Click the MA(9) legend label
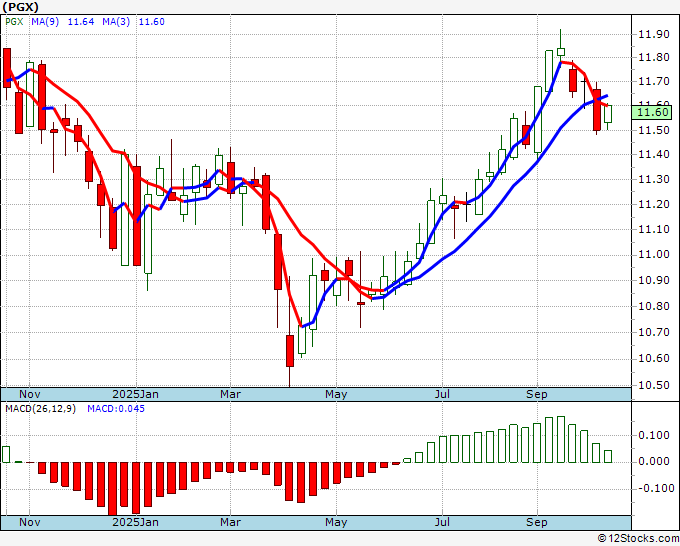 [45, 22]
